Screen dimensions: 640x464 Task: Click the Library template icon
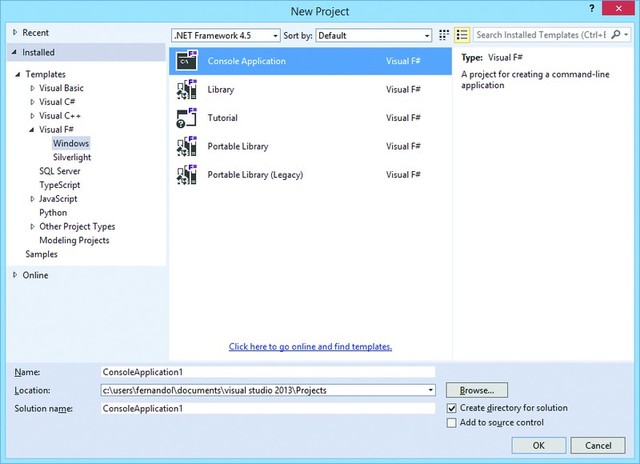click(x=187, y=89)
